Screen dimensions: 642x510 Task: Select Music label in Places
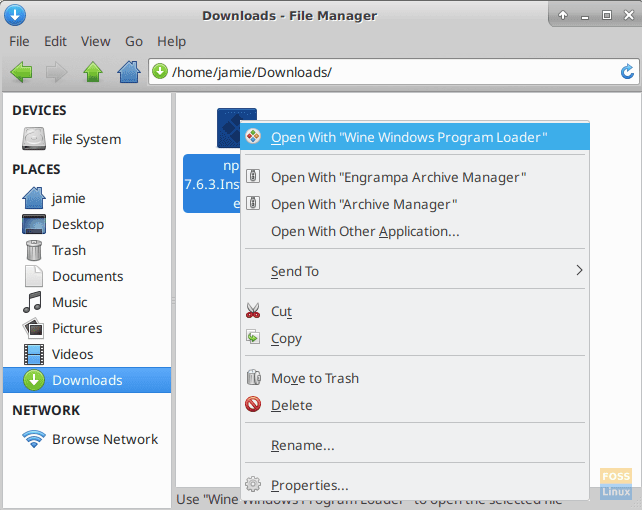(70, 302)
